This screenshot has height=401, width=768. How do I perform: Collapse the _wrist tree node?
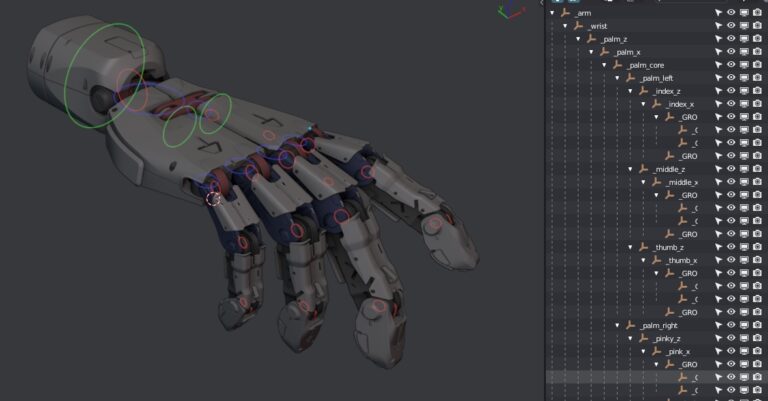565,25
